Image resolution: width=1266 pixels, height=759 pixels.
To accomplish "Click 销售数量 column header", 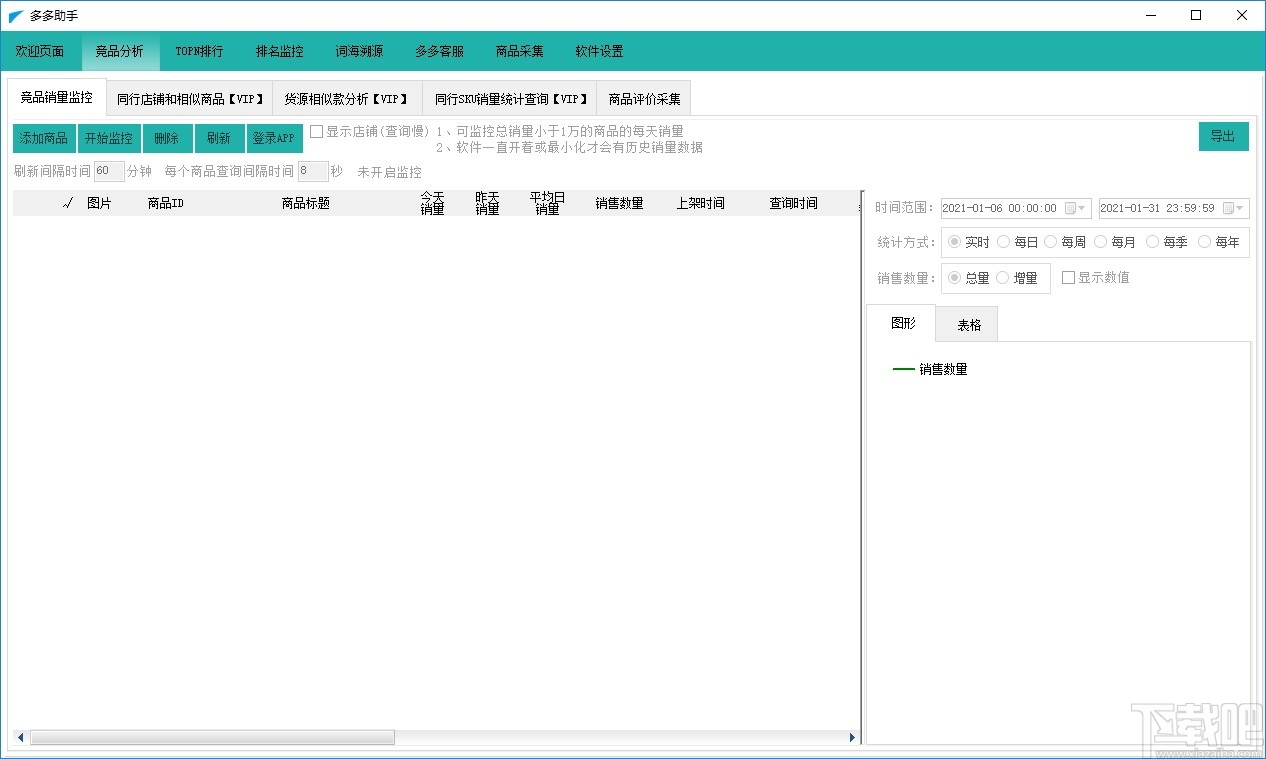I will pos(619,203).
